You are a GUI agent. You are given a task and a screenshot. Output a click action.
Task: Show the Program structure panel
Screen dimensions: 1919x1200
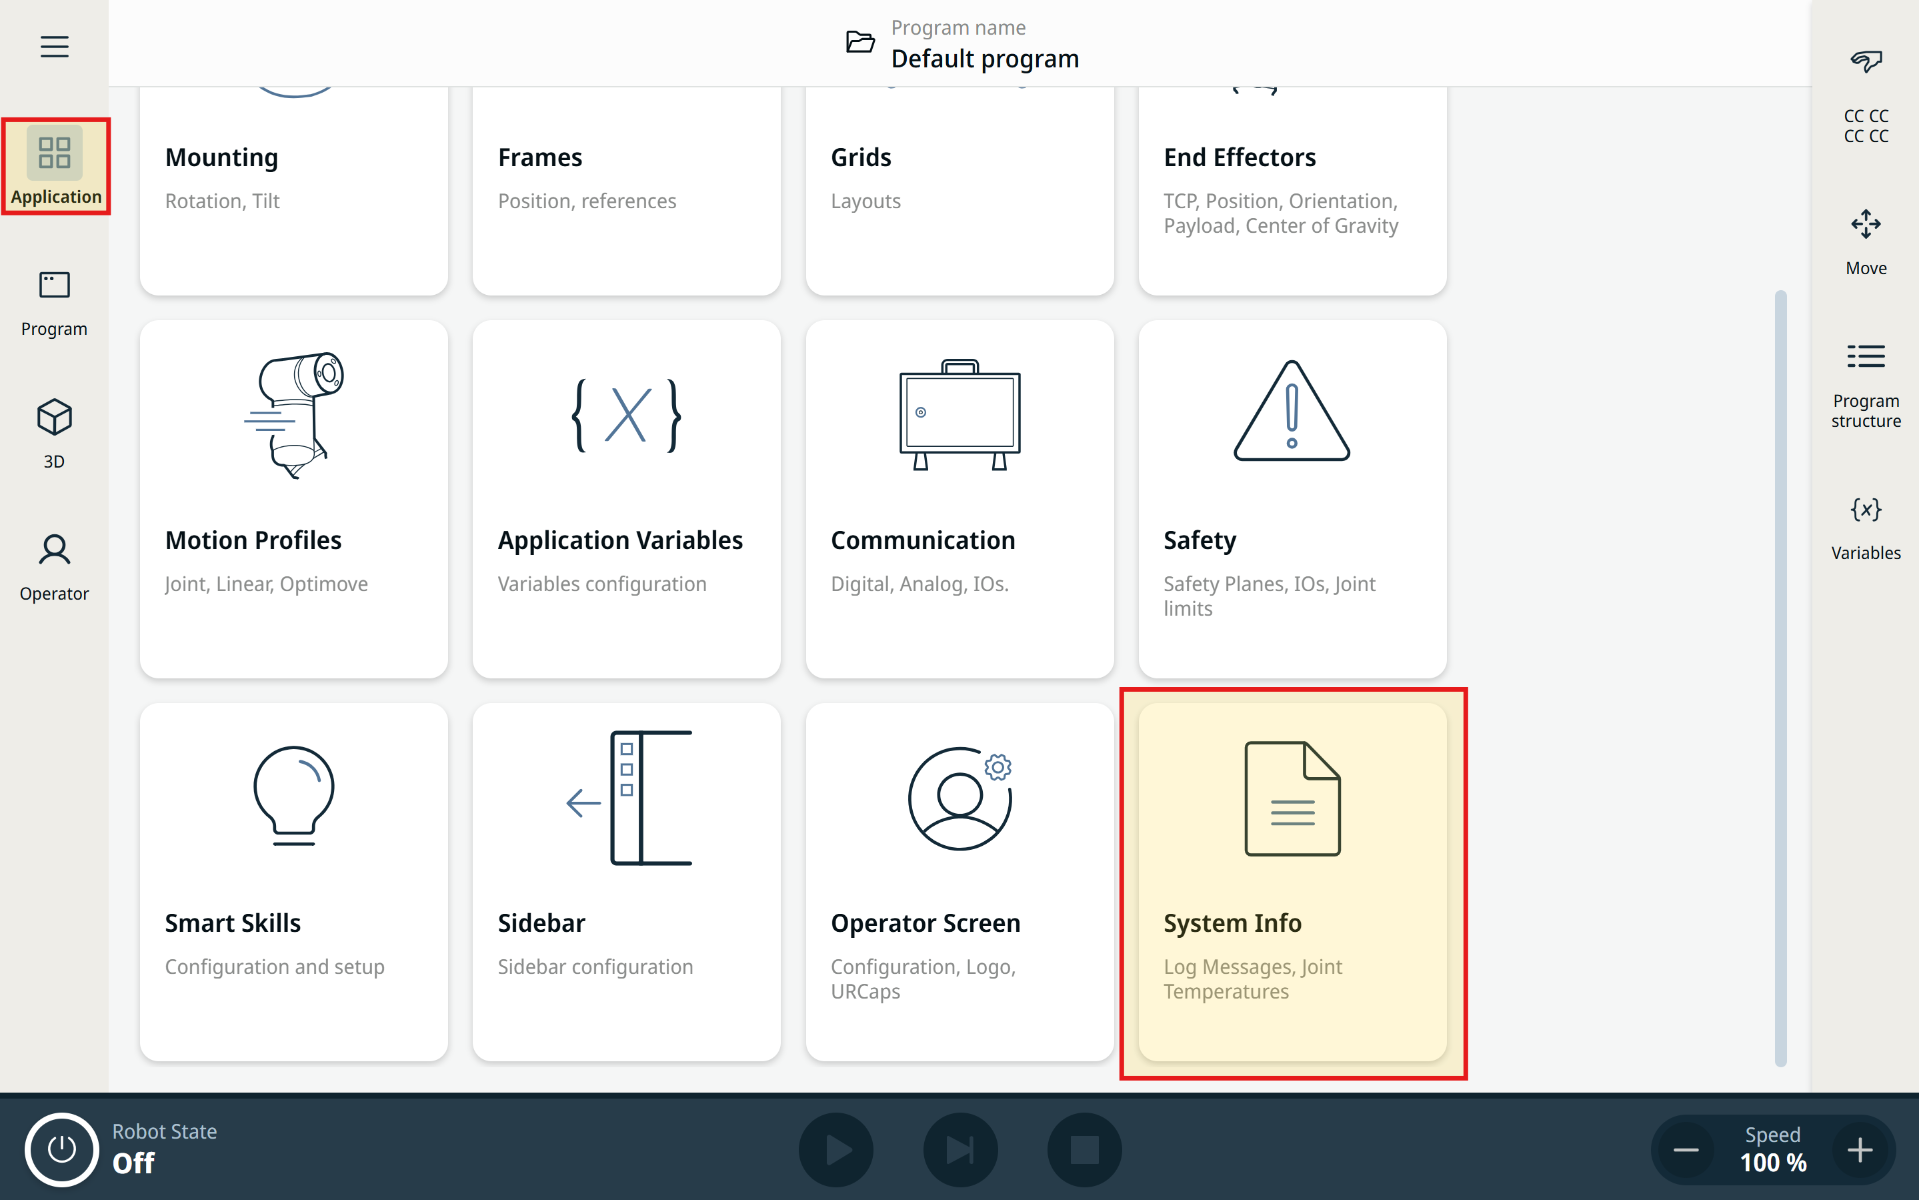point(1865,383)
